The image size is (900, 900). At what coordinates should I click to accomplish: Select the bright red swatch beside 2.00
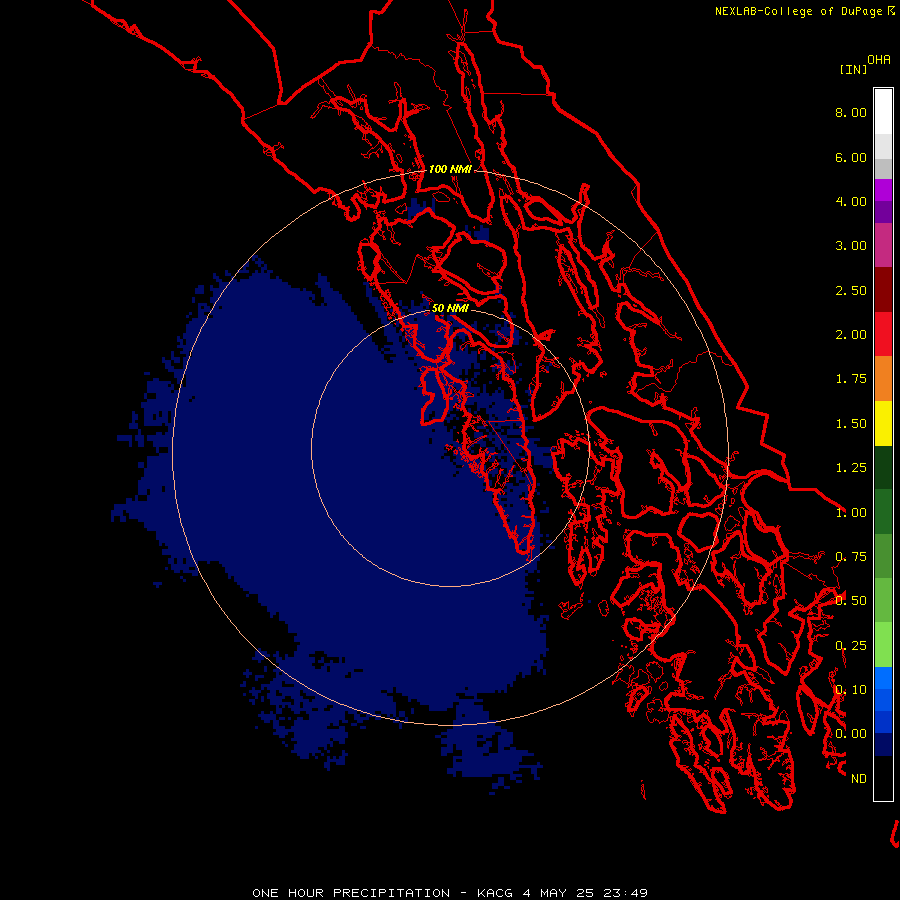pyautogui.click(x=883, y=334)
